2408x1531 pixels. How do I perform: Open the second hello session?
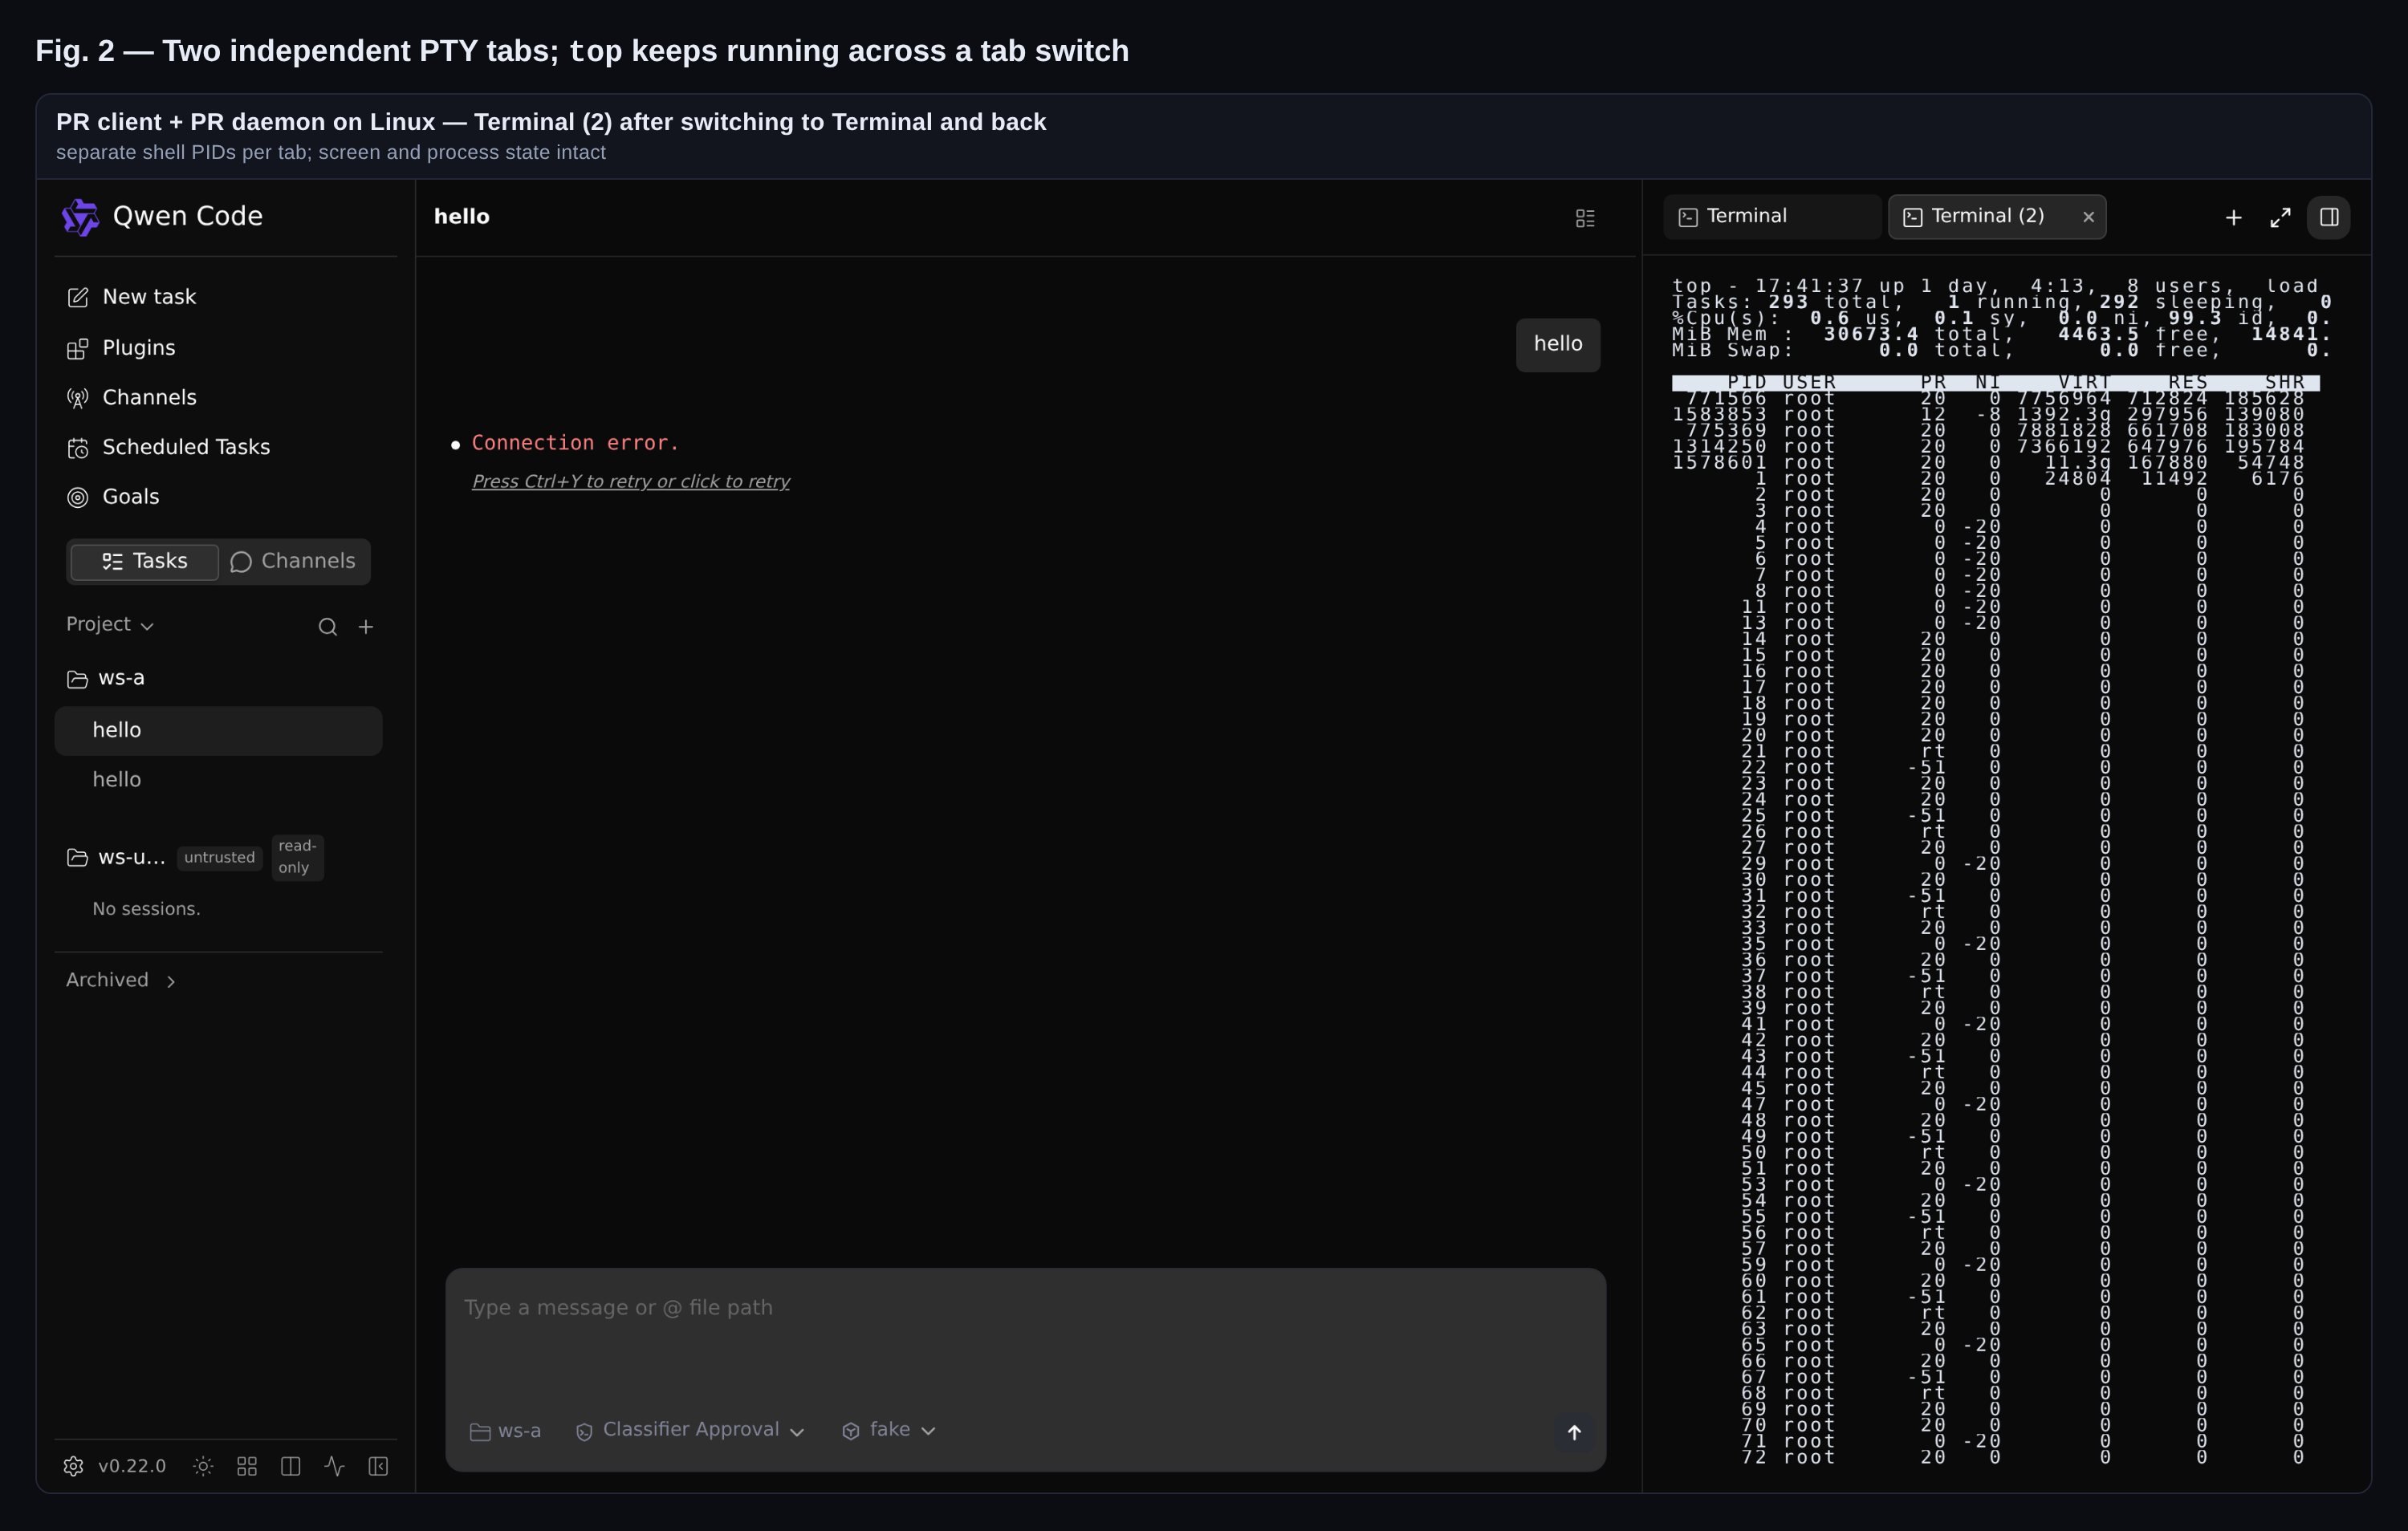click(218, 780)
